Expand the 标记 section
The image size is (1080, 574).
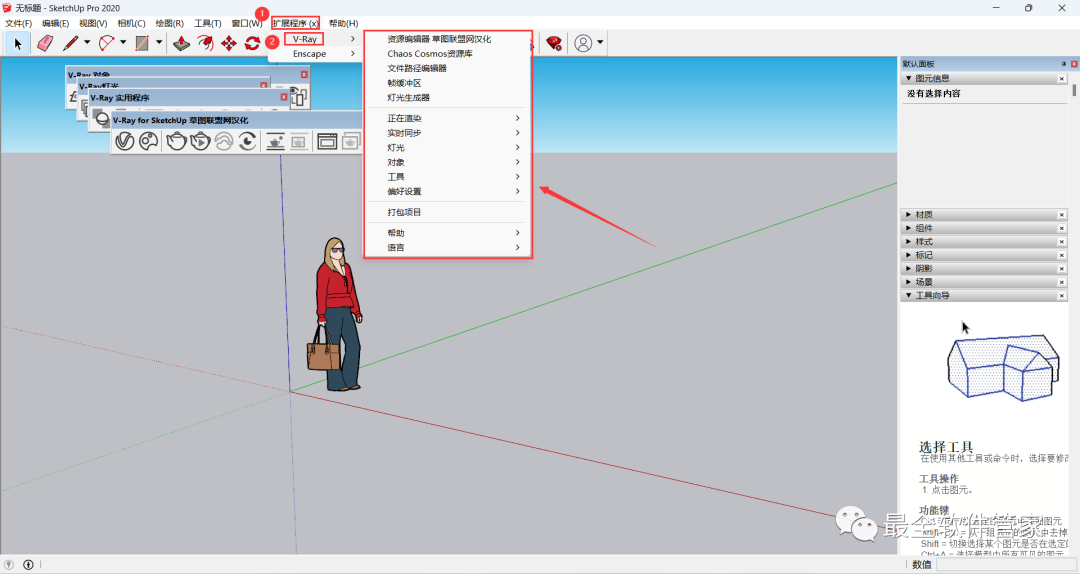[x=908, y=255]
